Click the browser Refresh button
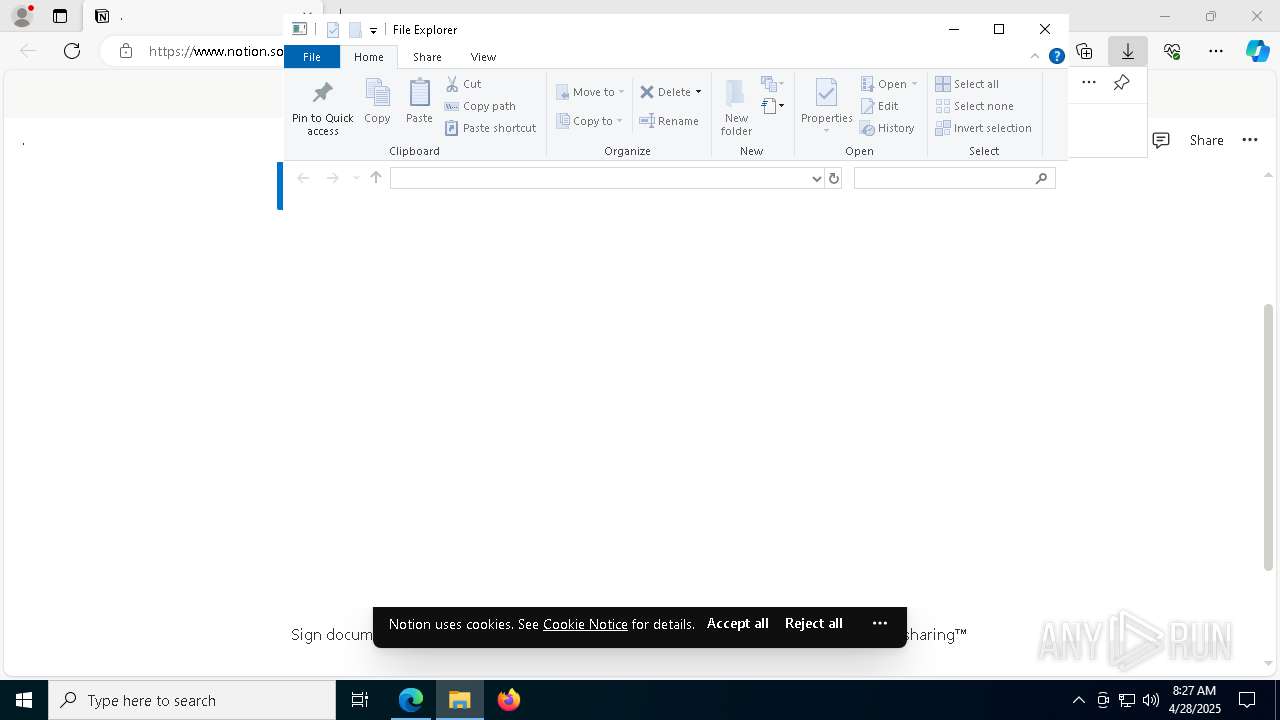The width and height of the screenshot is (1280, 720). (72, 51)
